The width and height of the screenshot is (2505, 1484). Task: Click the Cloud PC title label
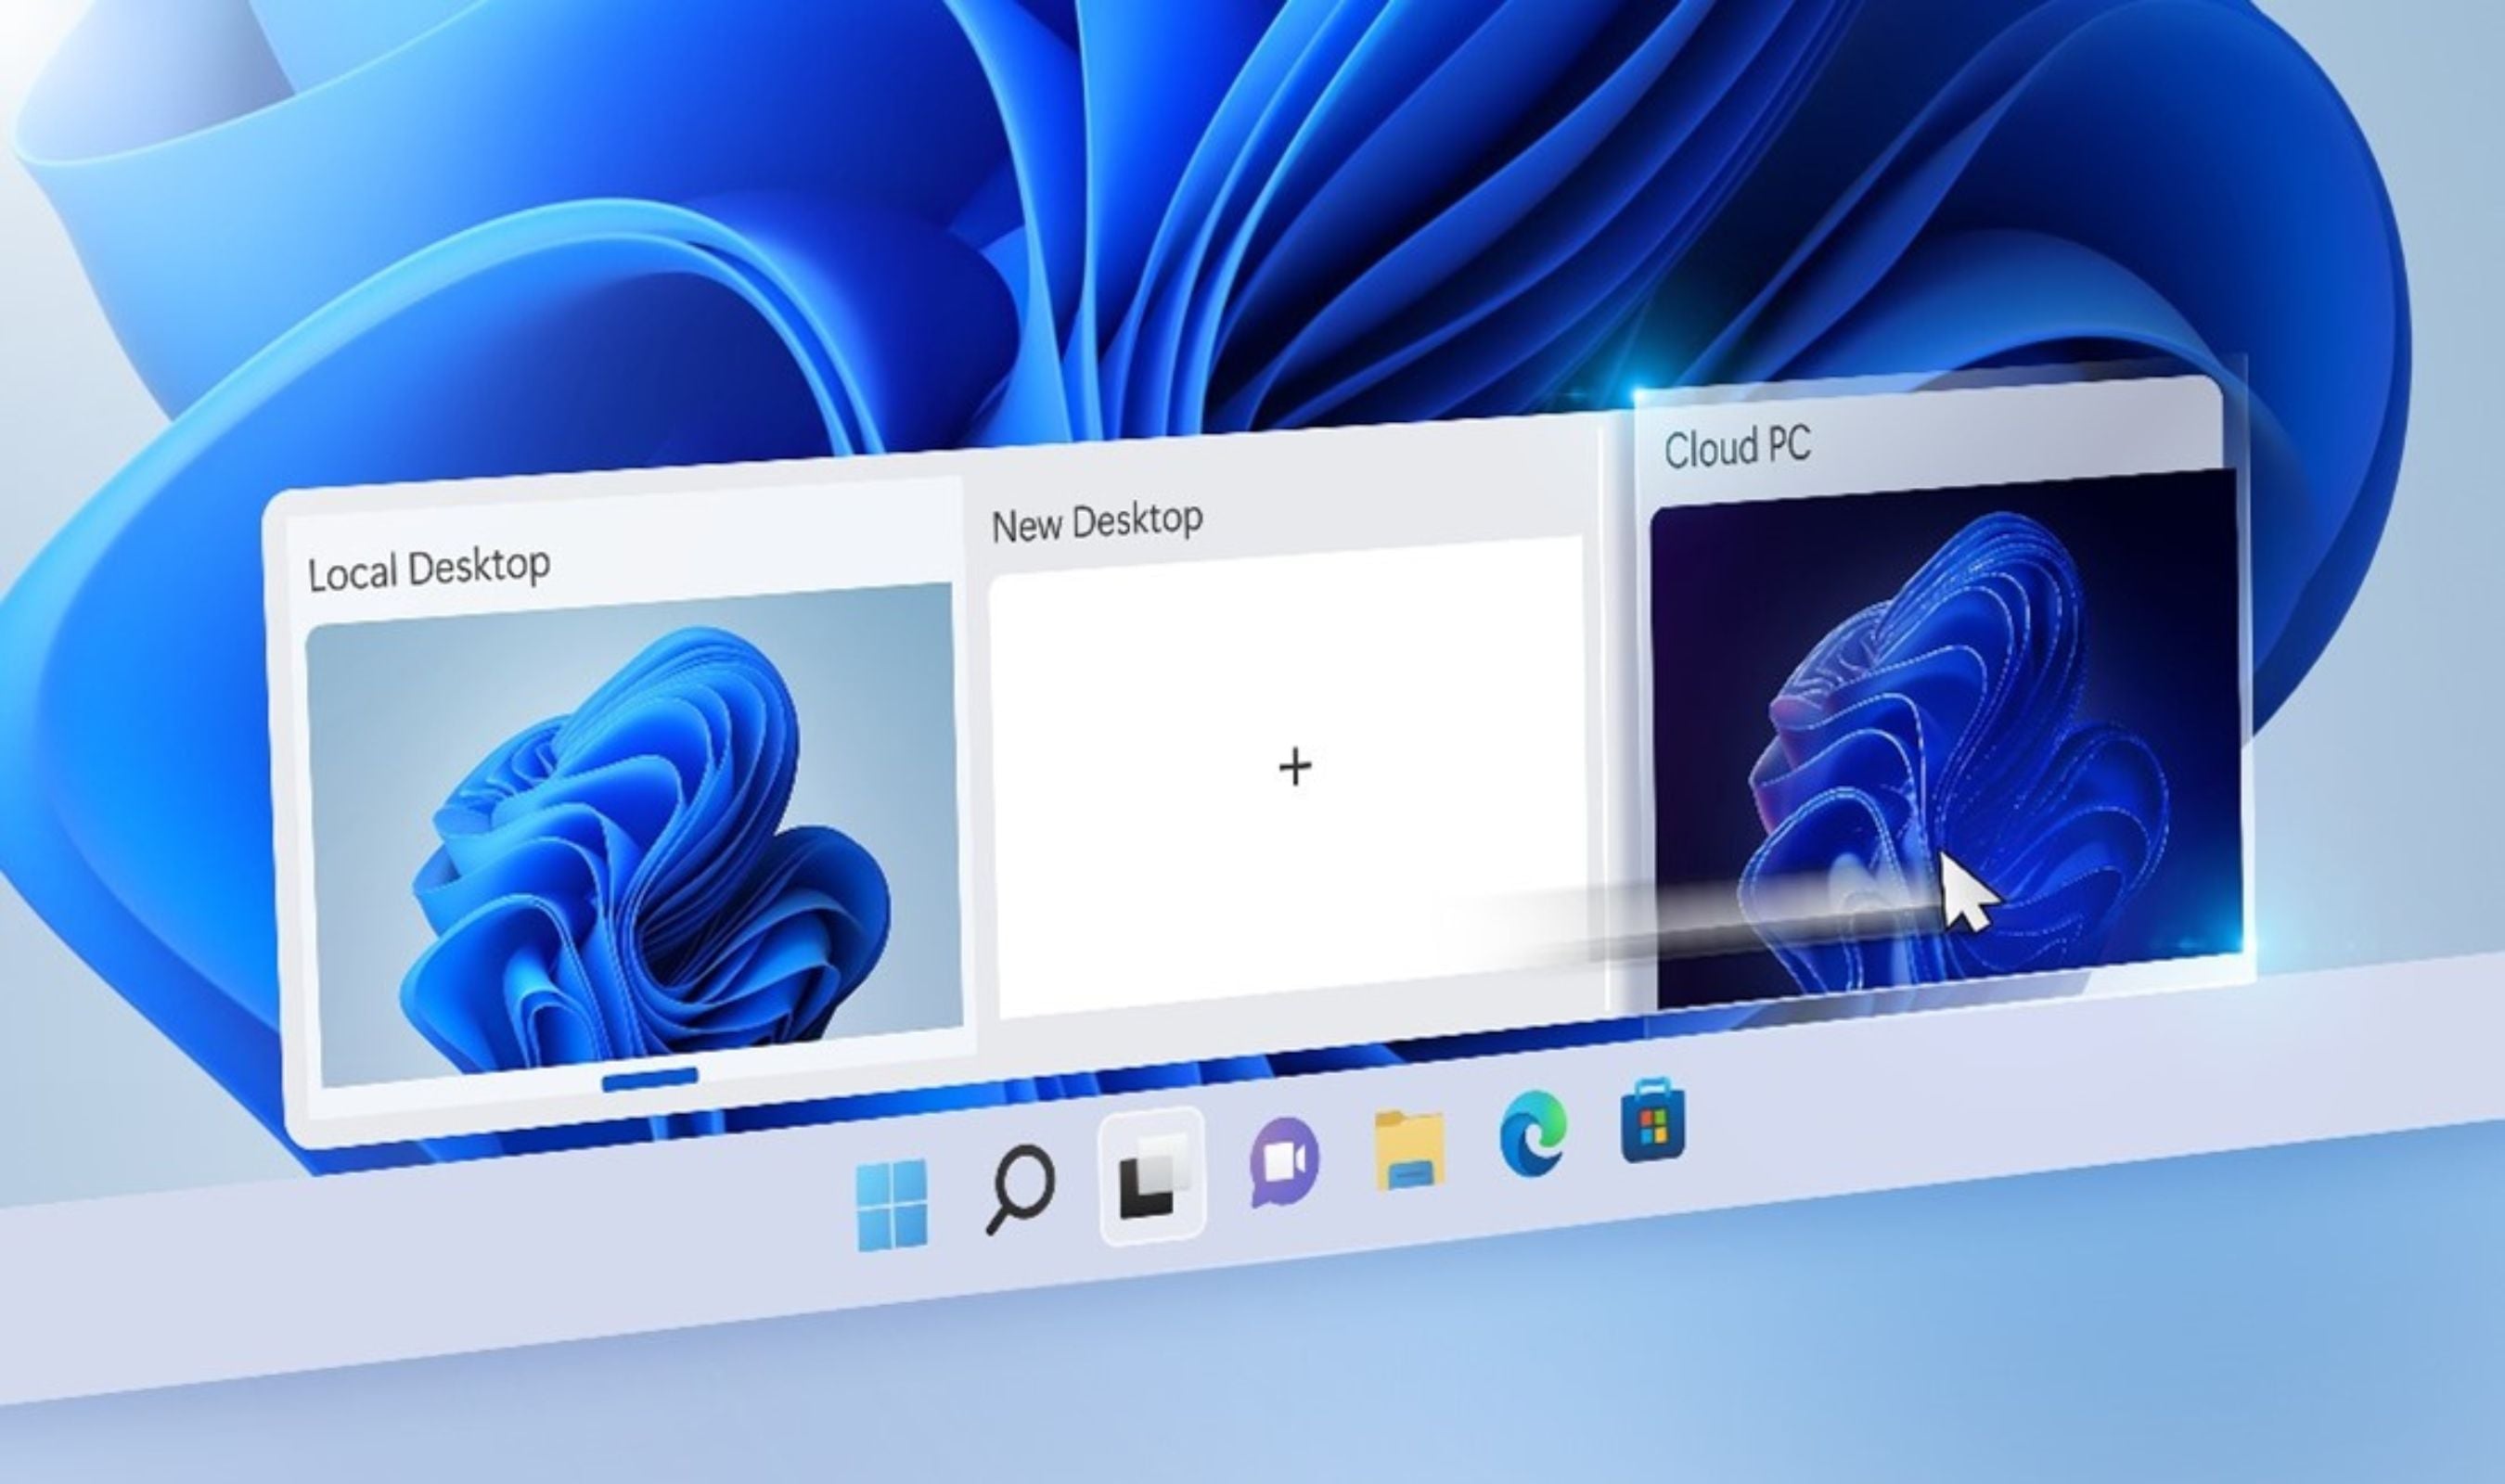1743,450
